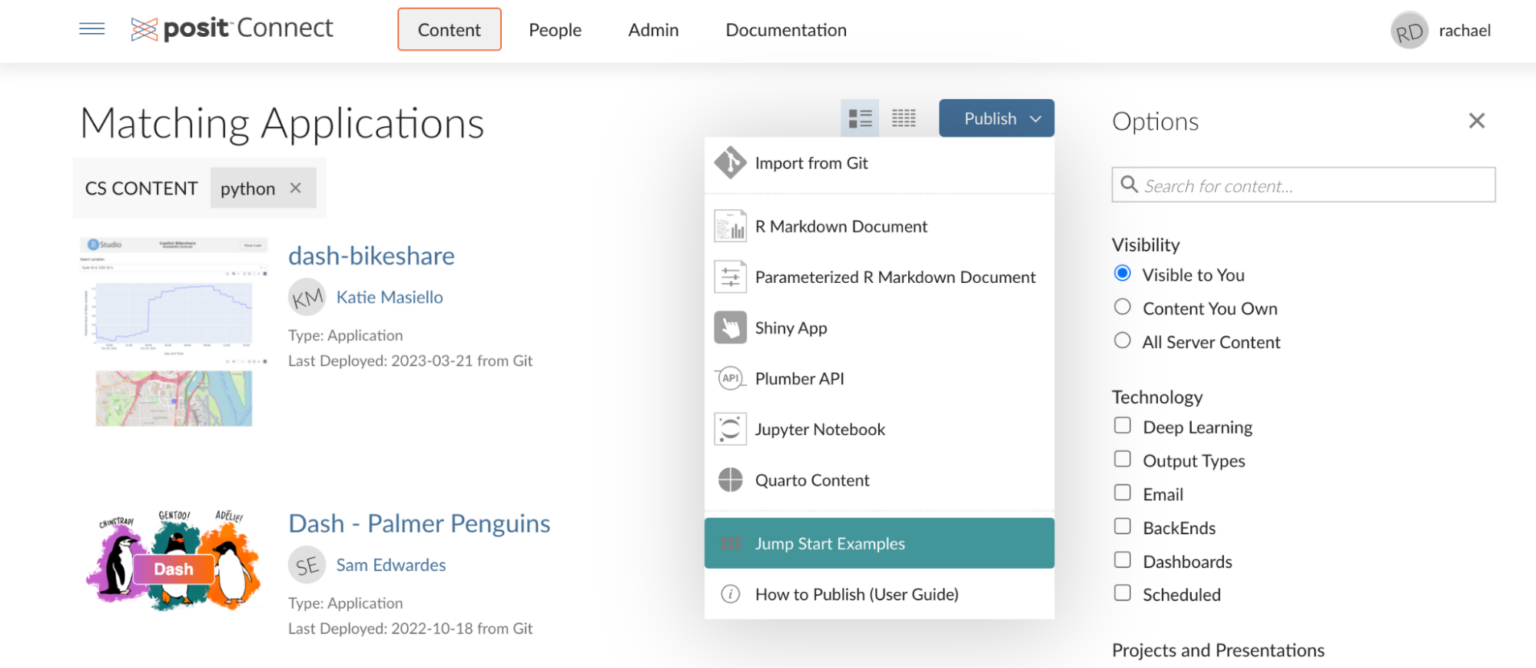Open the Dash Palmer Penguins thumbnail
Viewport: 1536px width, 668px height.
pos(173,559)
